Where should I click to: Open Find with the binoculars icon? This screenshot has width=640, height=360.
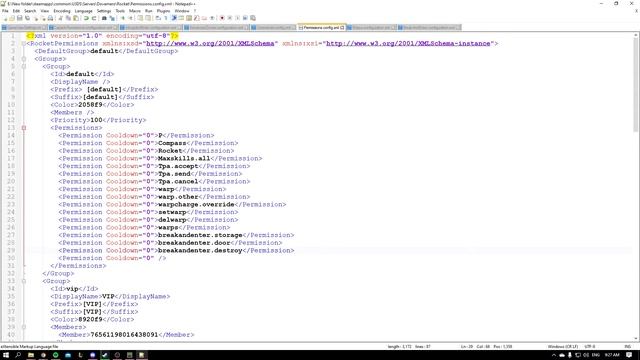point(104,18)
